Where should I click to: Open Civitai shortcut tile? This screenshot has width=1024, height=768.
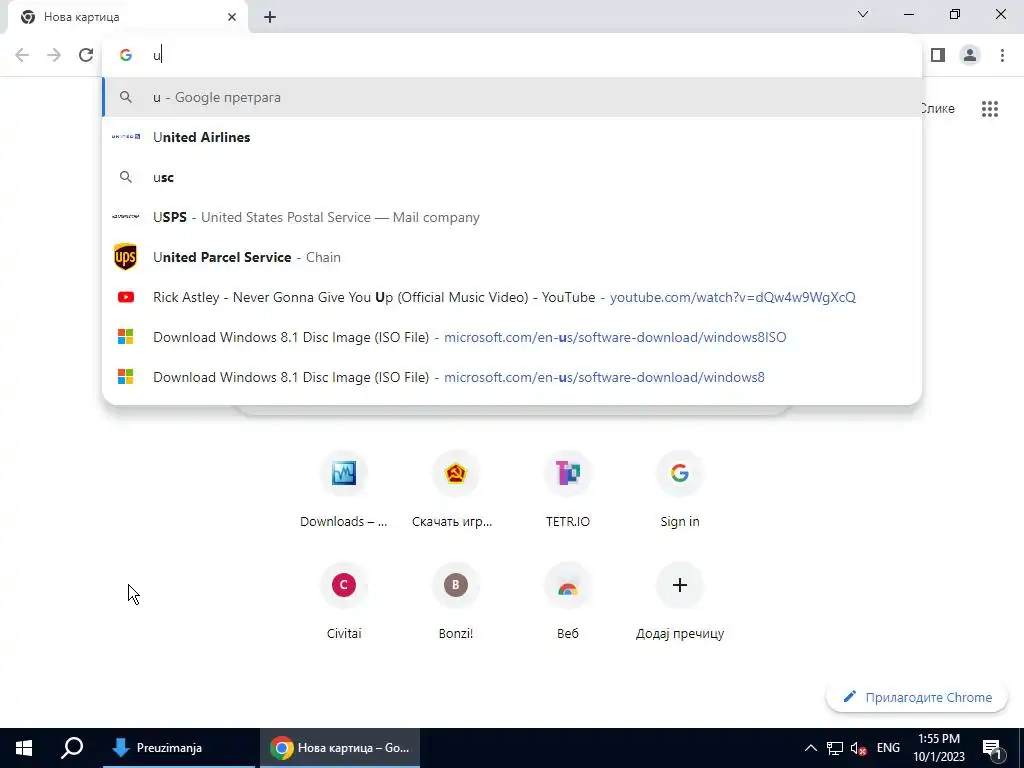[x=344, y=600]
